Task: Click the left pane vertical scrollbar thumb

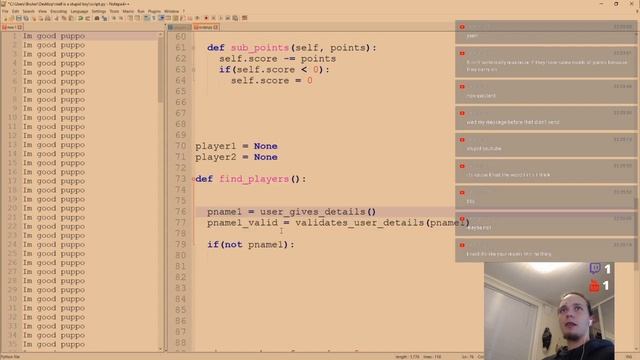Action: (160, 69)
